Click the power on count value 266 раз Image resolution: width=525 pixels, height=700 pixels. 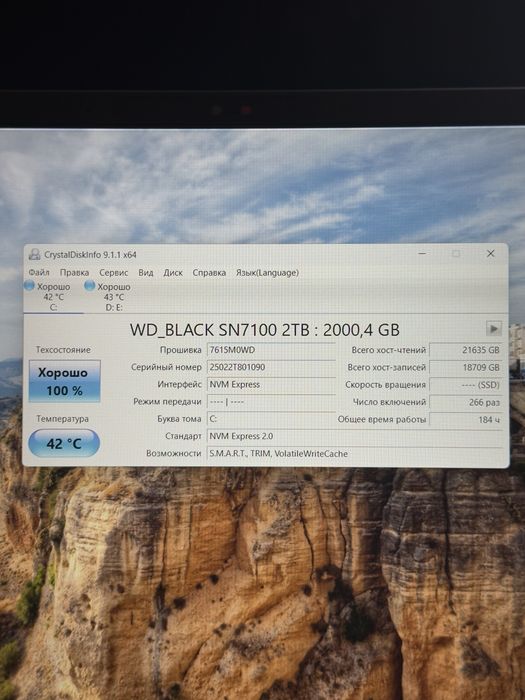[x=466, y=402]
